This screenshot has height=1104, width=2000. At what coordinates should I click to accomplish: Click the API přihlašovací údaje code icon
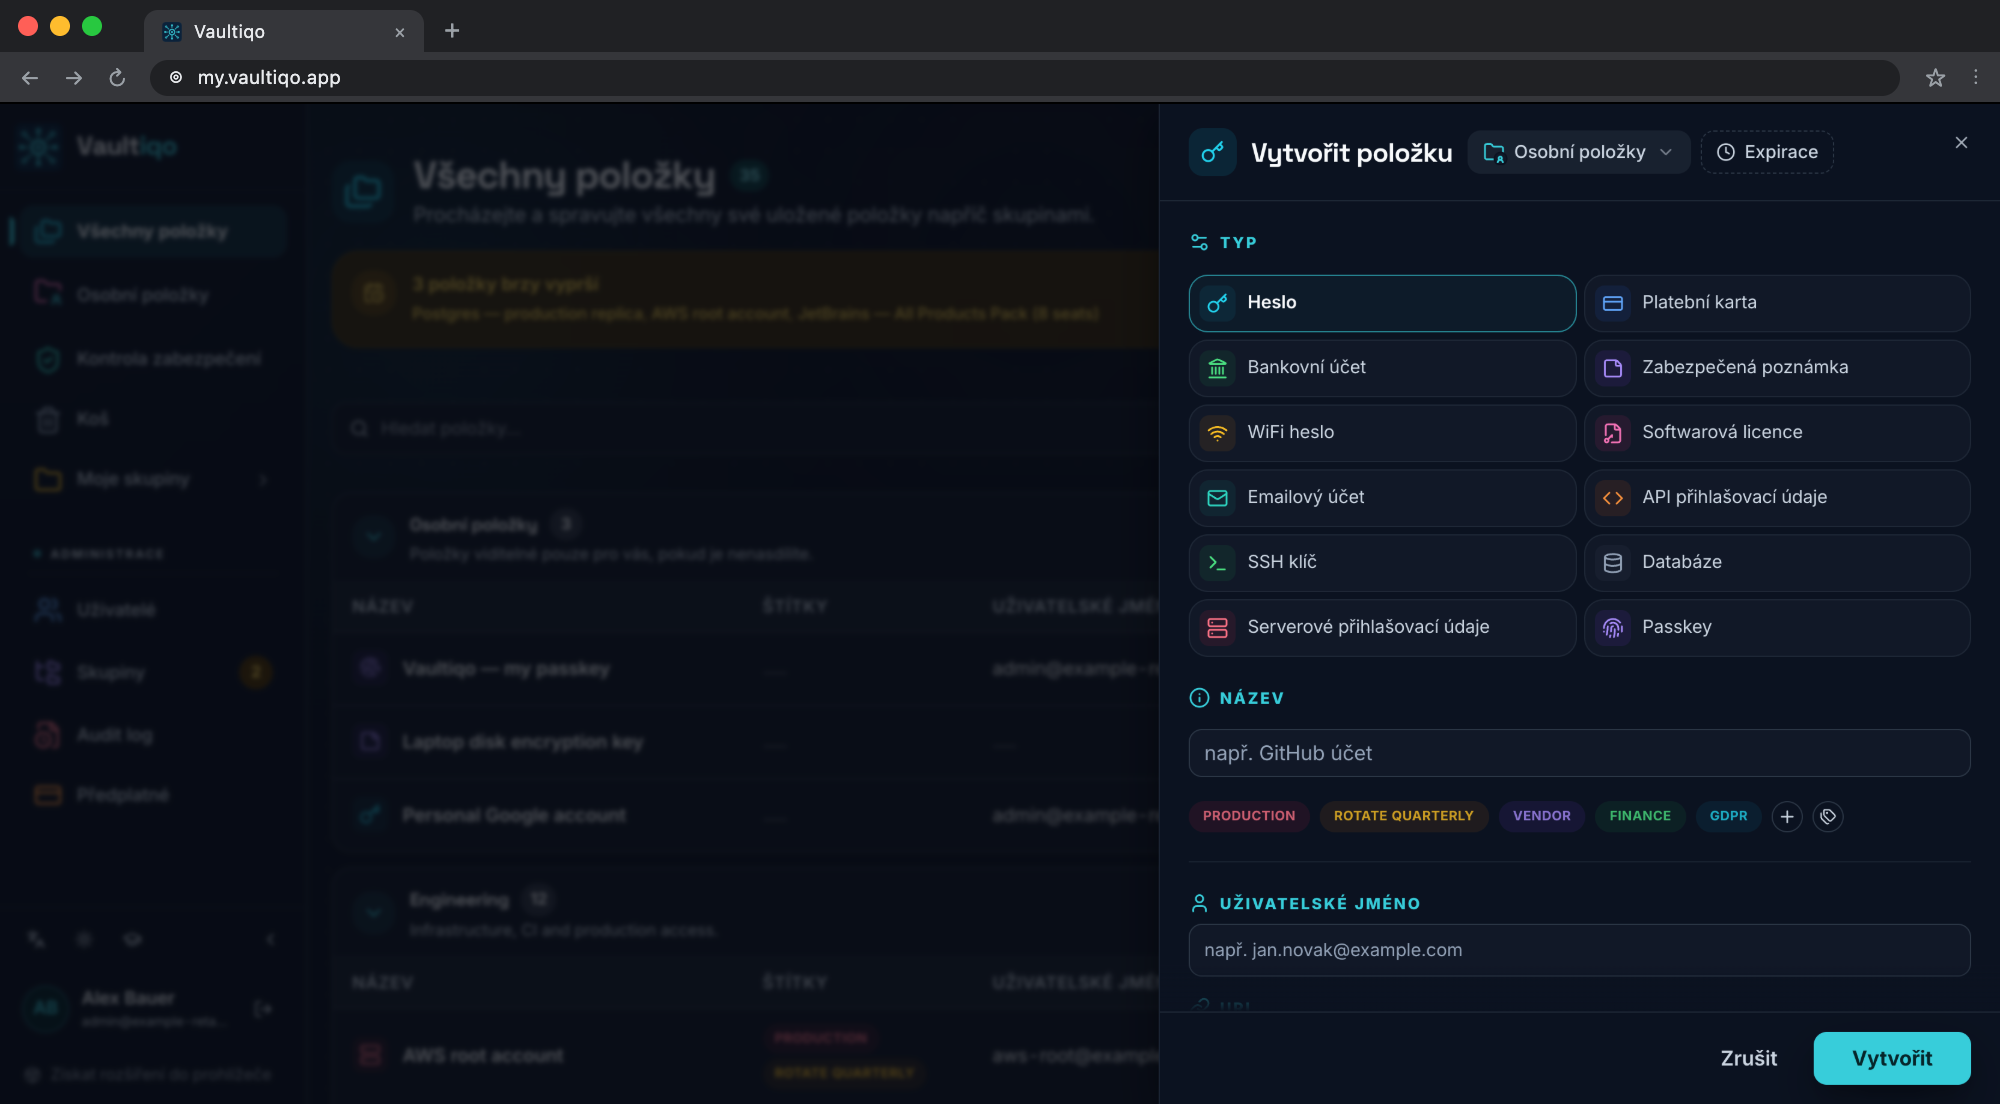pos(1612,498)
